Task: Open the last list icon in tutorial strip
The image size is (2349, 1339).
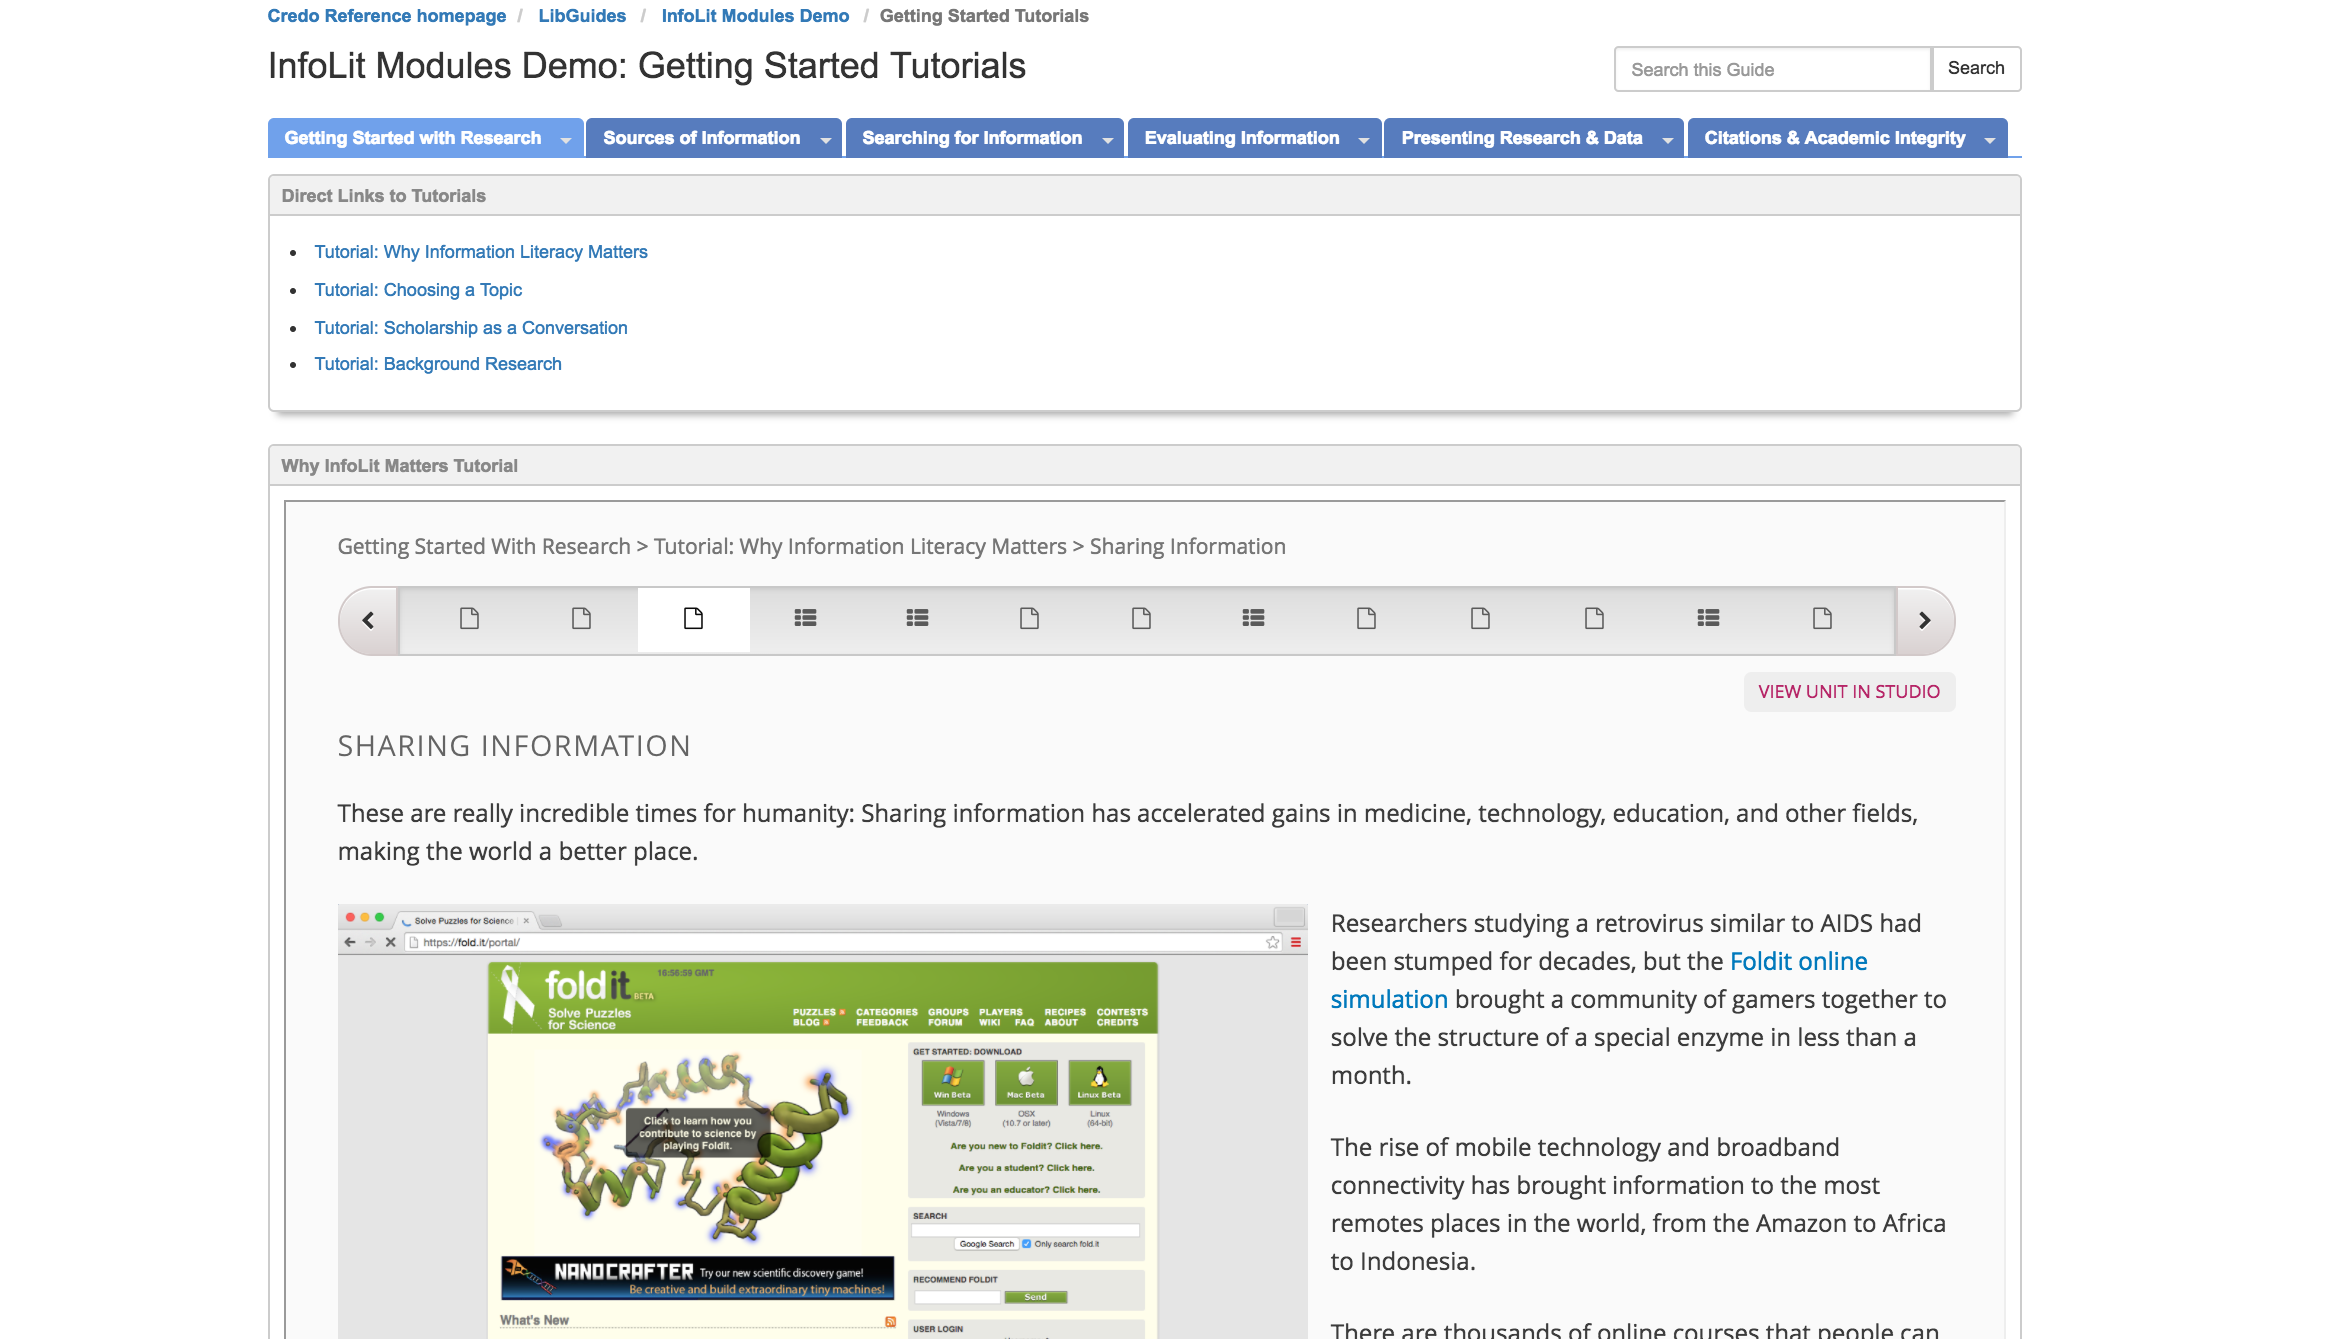Action: point(1708,619)
